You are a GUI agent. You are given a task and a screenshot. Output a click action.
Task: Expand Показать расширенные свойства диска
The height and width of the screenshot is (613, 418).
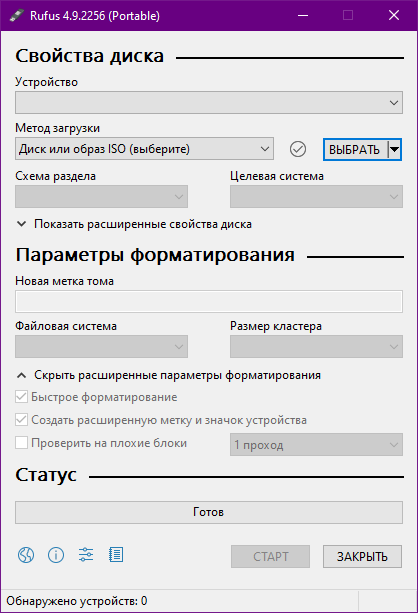pos(134,224)
